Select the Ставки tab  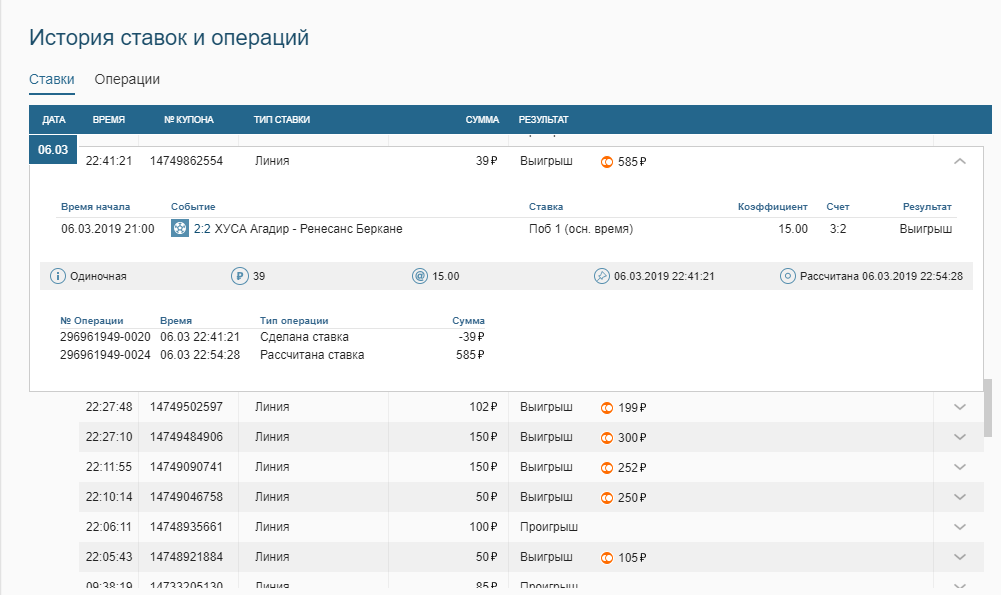(51, 79)
